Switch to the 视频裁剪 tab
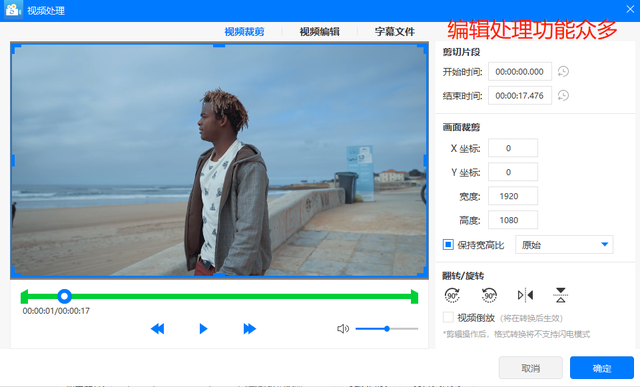This screenshot has height=387, width=640. pos(244,31)
